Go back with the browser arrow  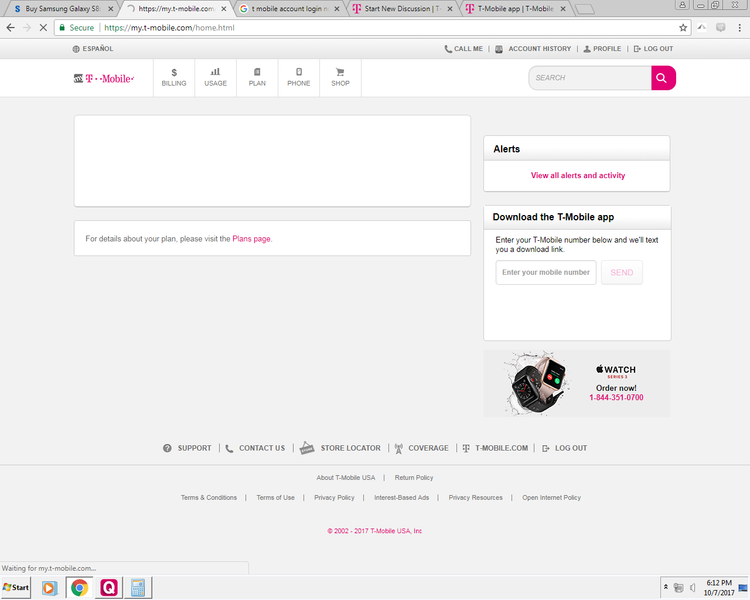(11, 28)
